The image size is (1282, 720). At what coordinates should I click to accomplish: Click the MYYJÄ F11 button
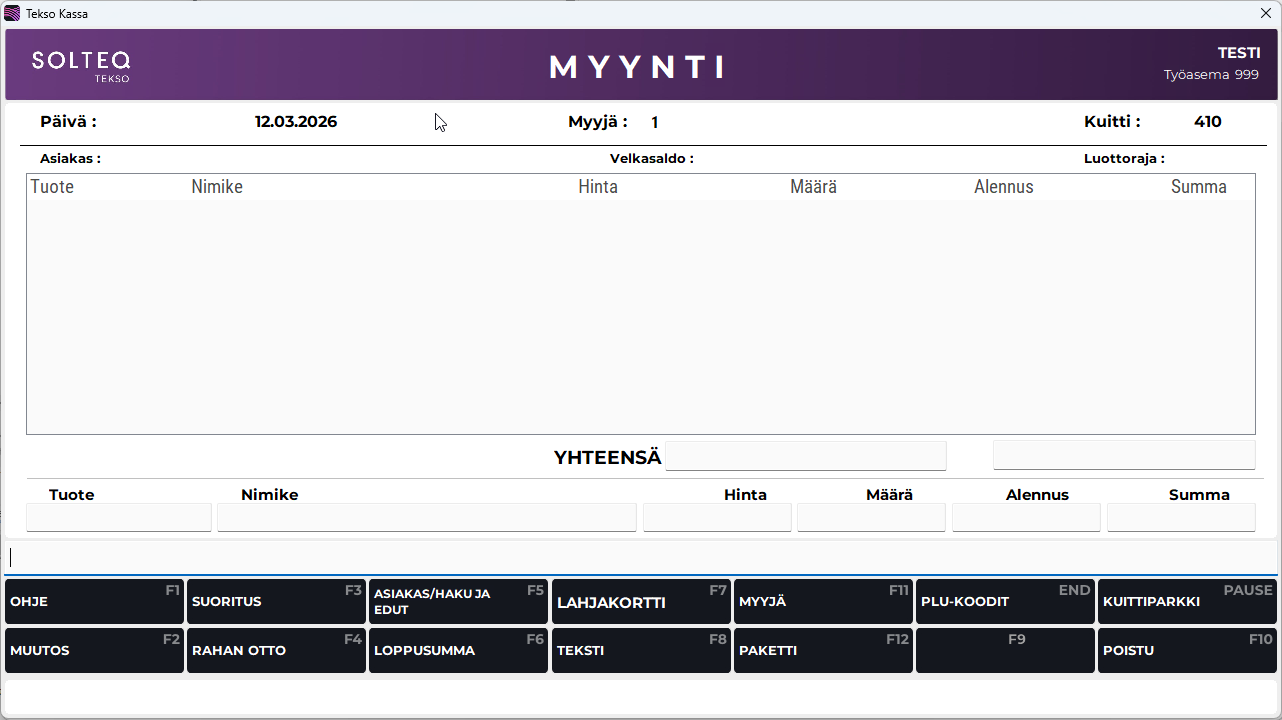tap(823, 602)
